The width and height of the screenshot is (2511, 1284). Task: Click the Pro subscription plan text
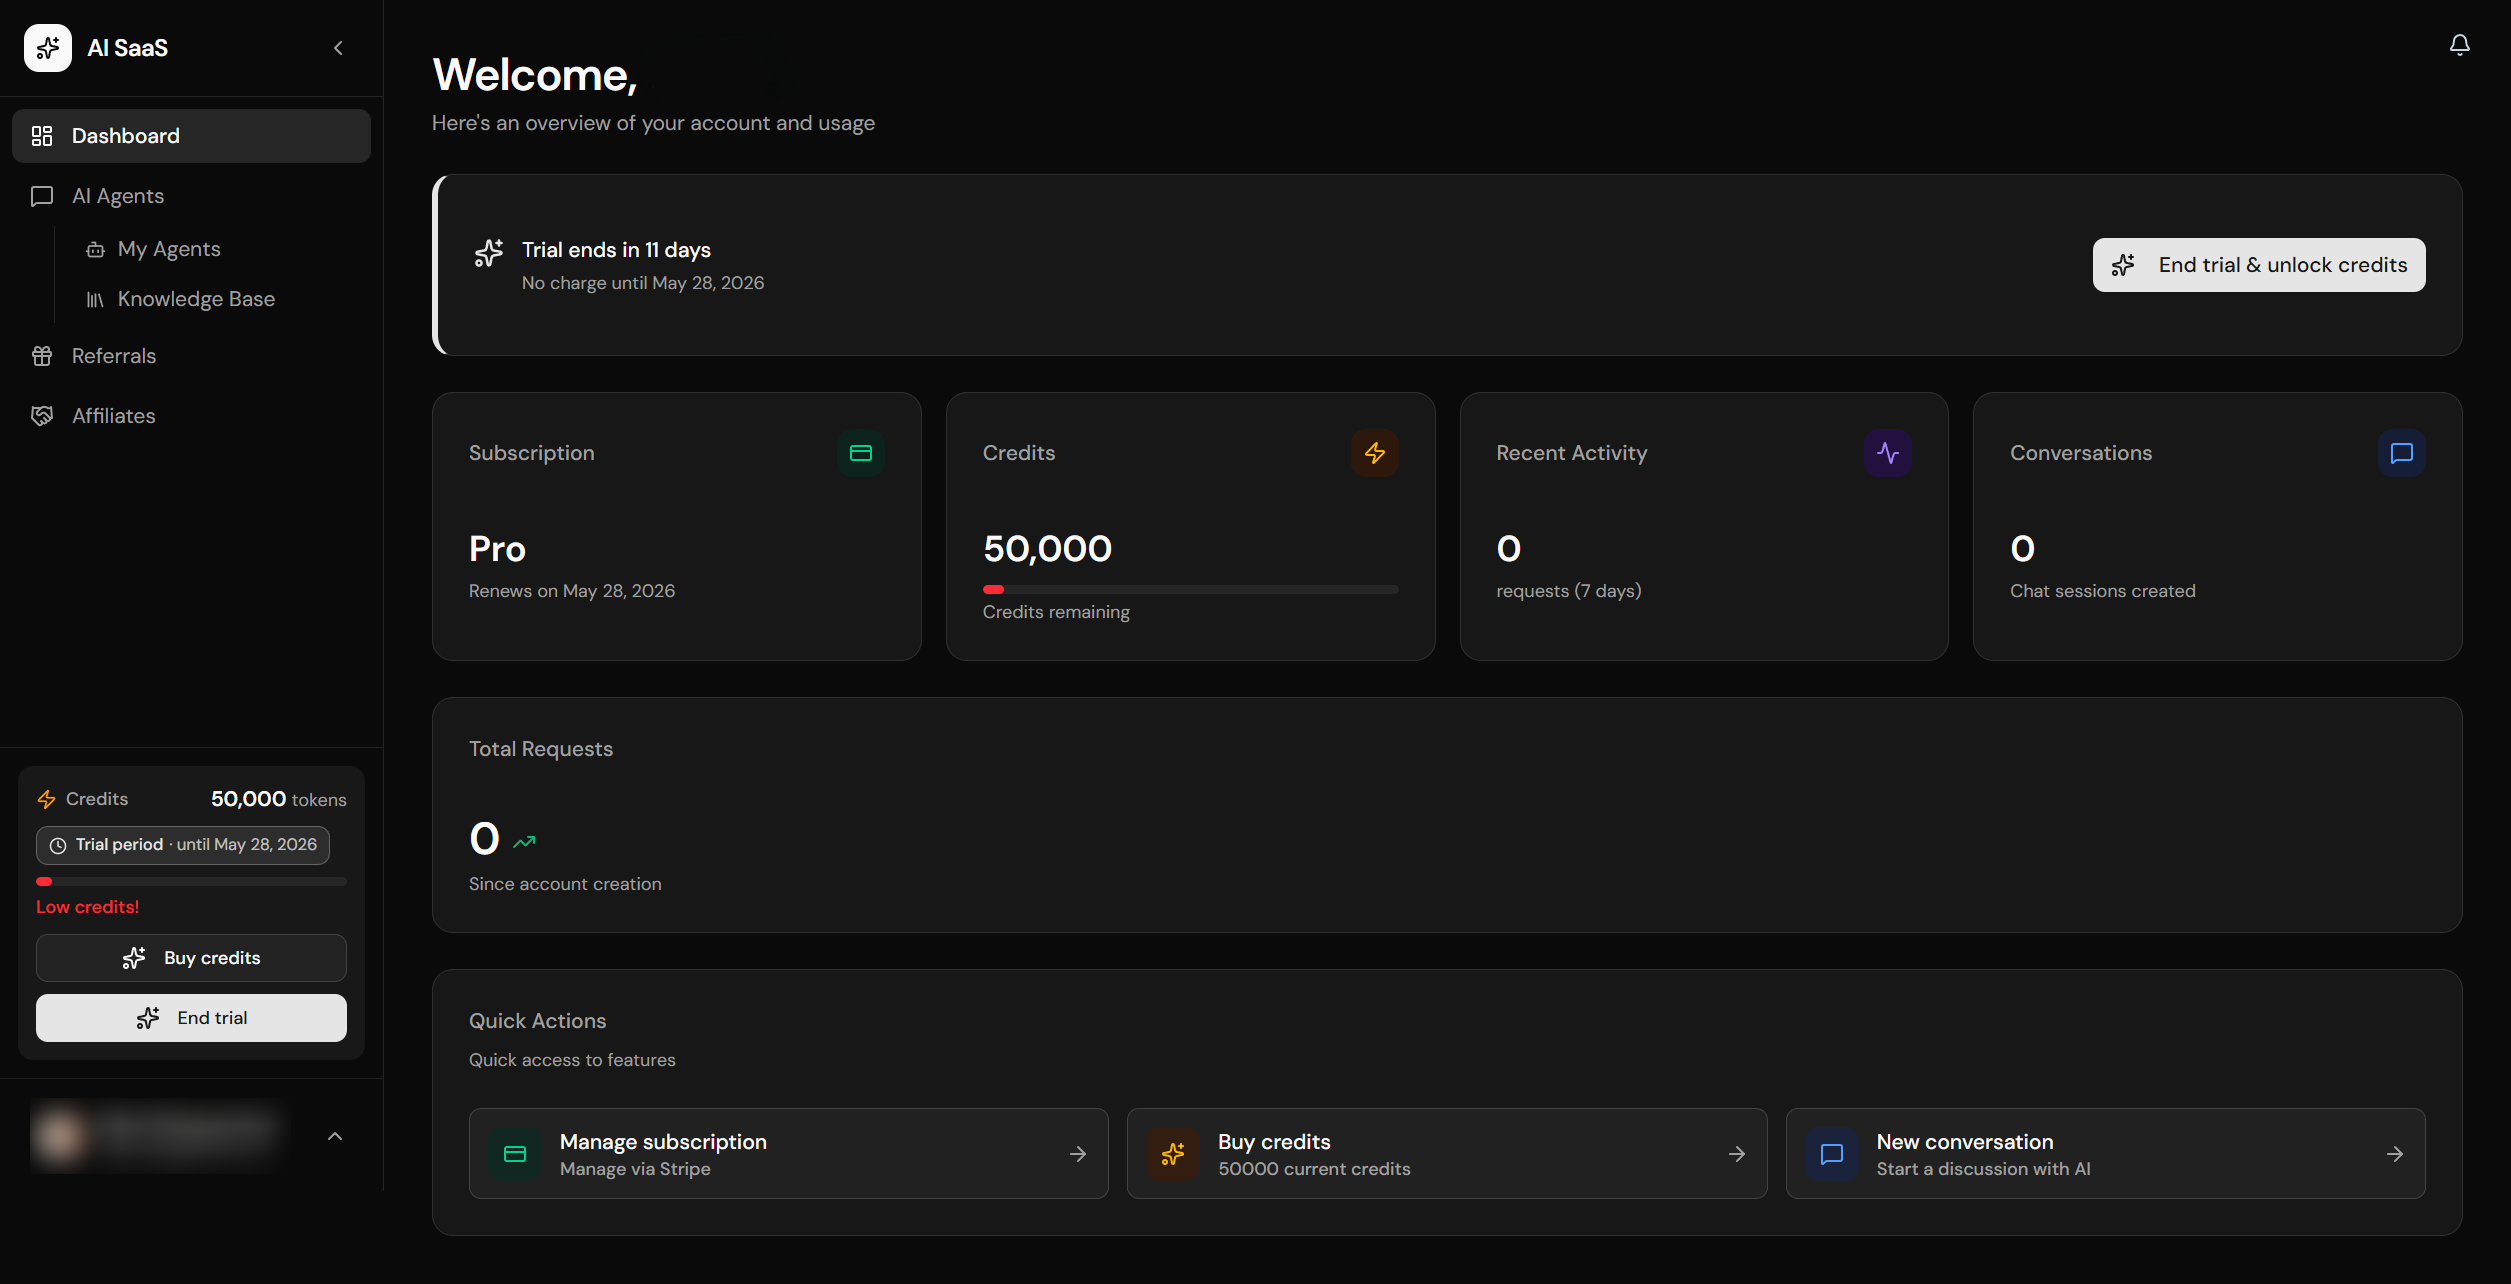tap(497, 549)
